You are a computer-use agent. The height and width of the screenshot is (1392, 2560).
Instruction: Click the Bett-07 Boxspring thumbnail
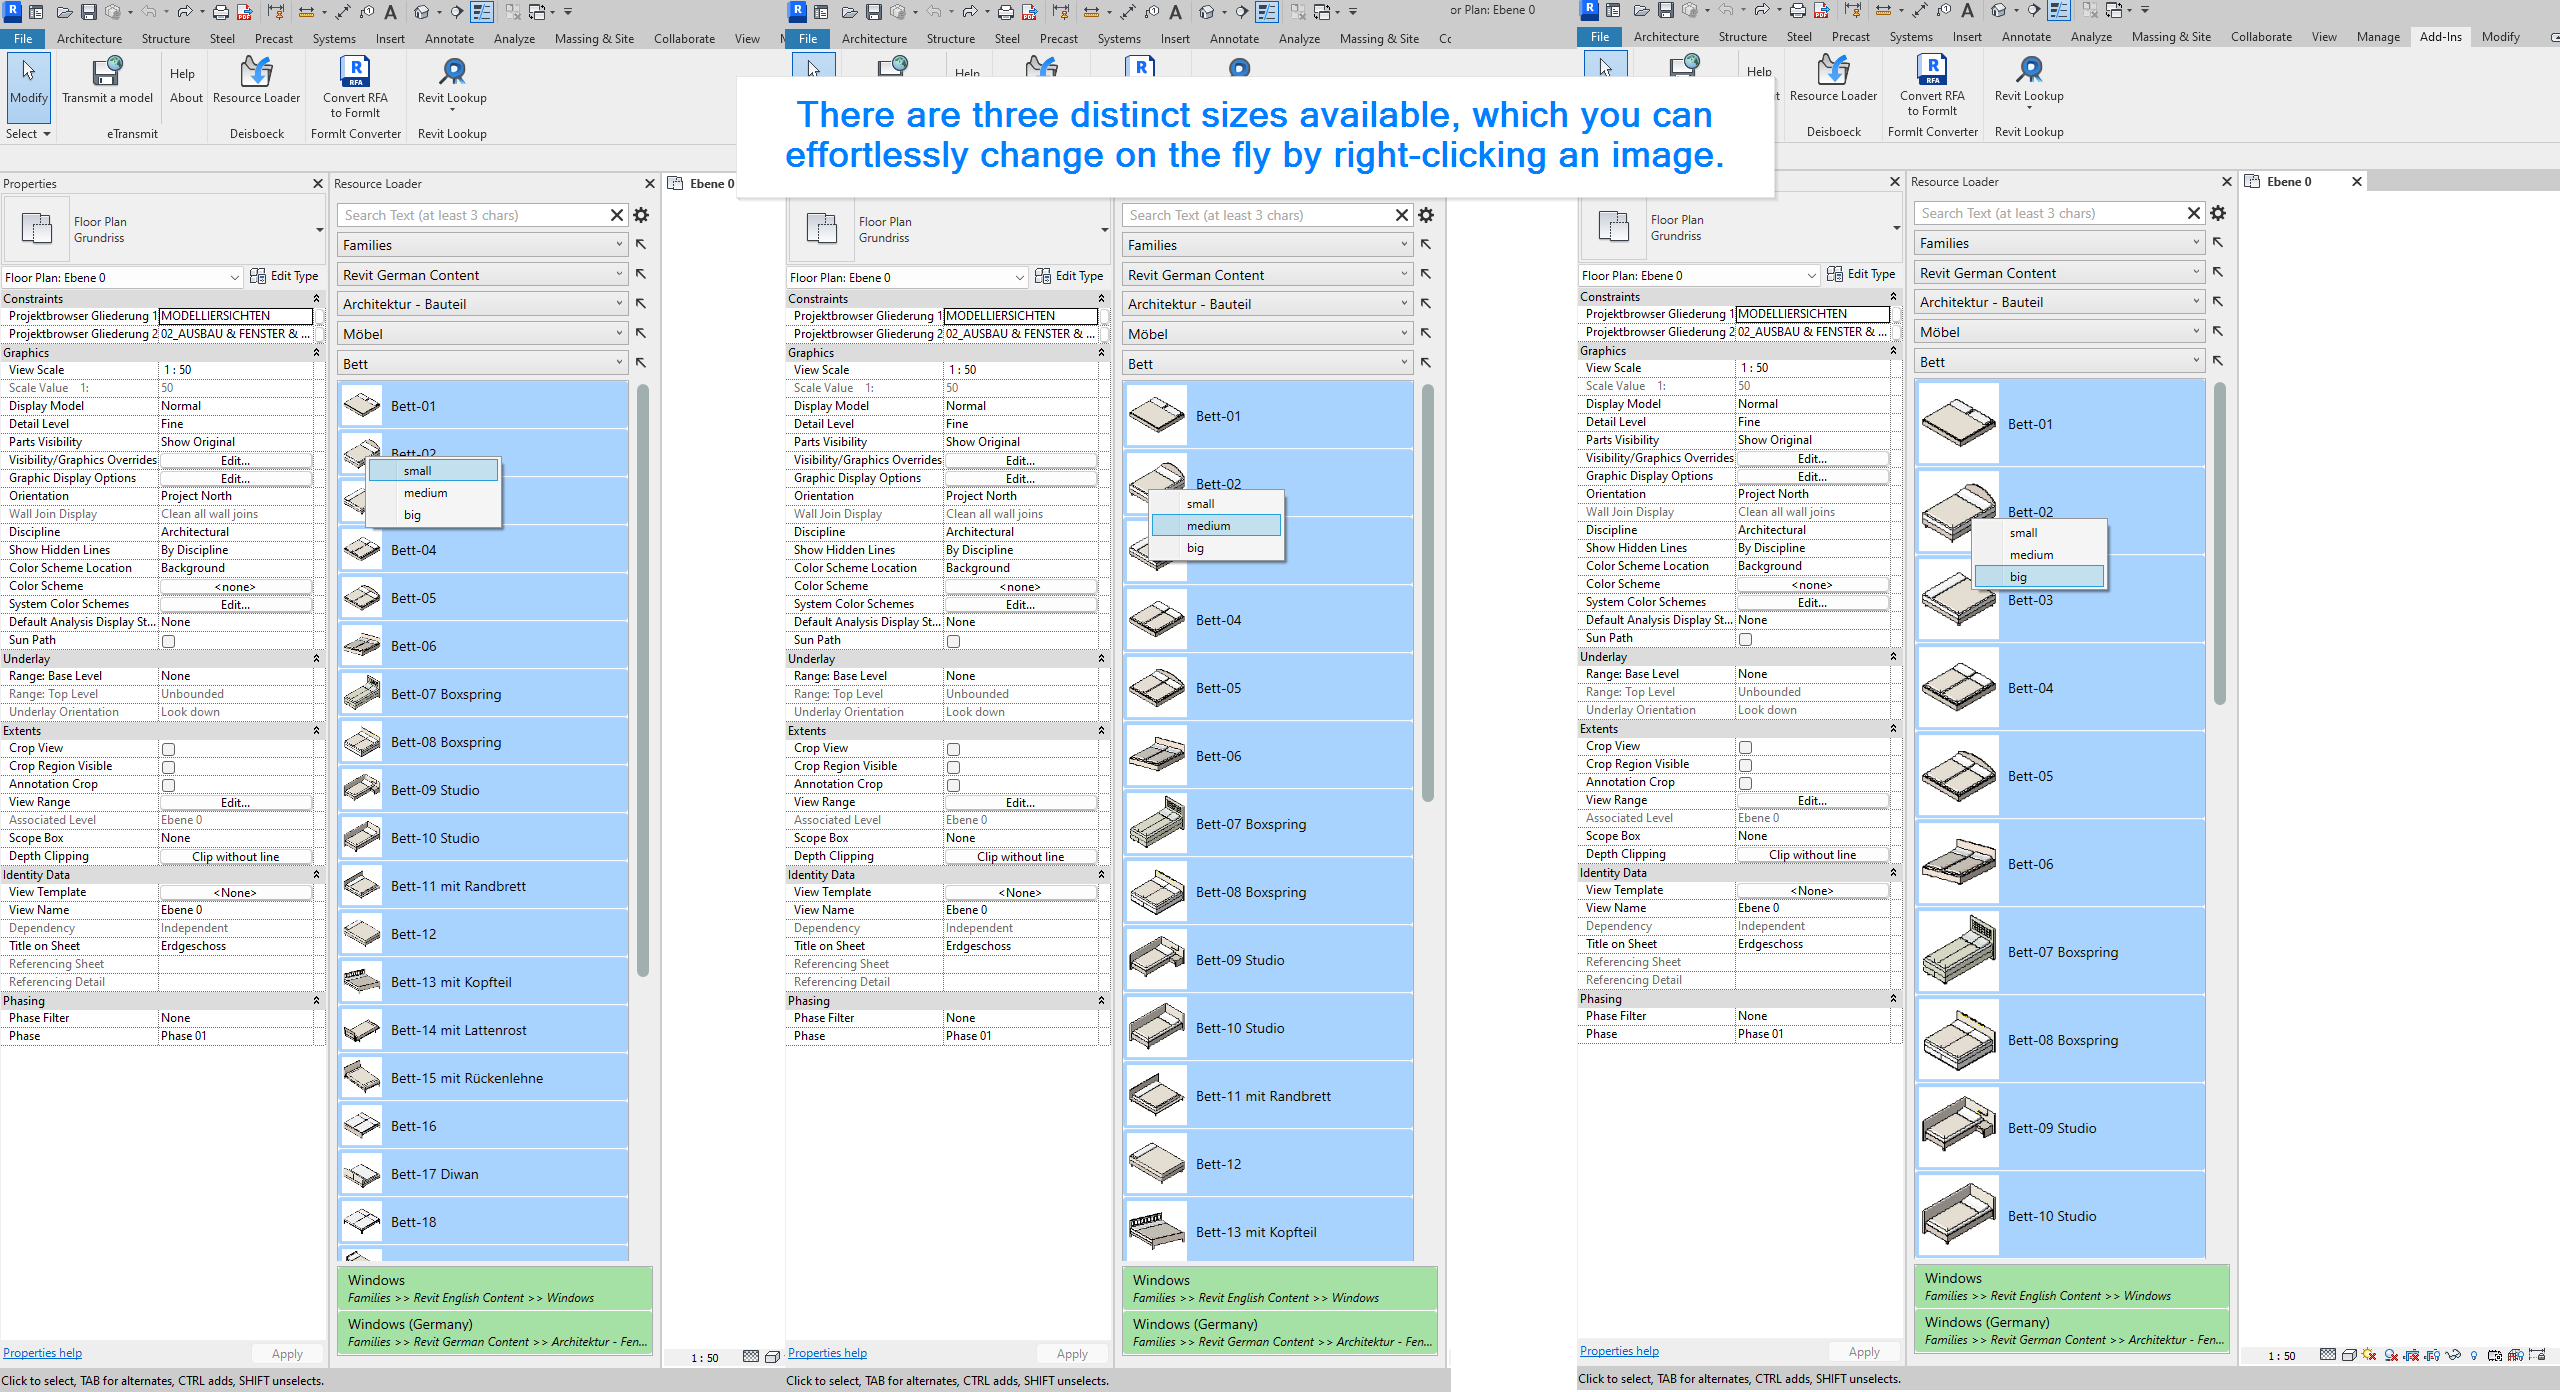pos(361,694)
